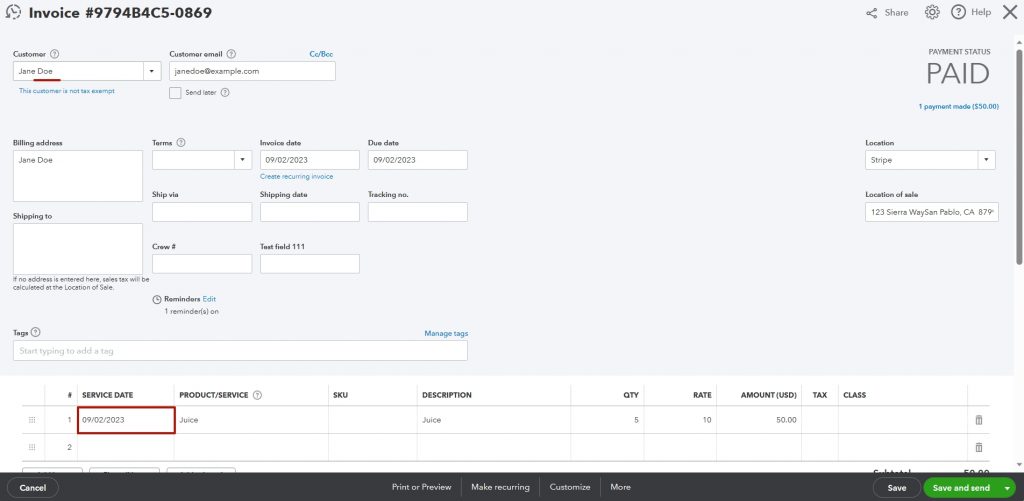Click the help icon next to Customer
1024x501 pixels.
[x=54, y=54]
